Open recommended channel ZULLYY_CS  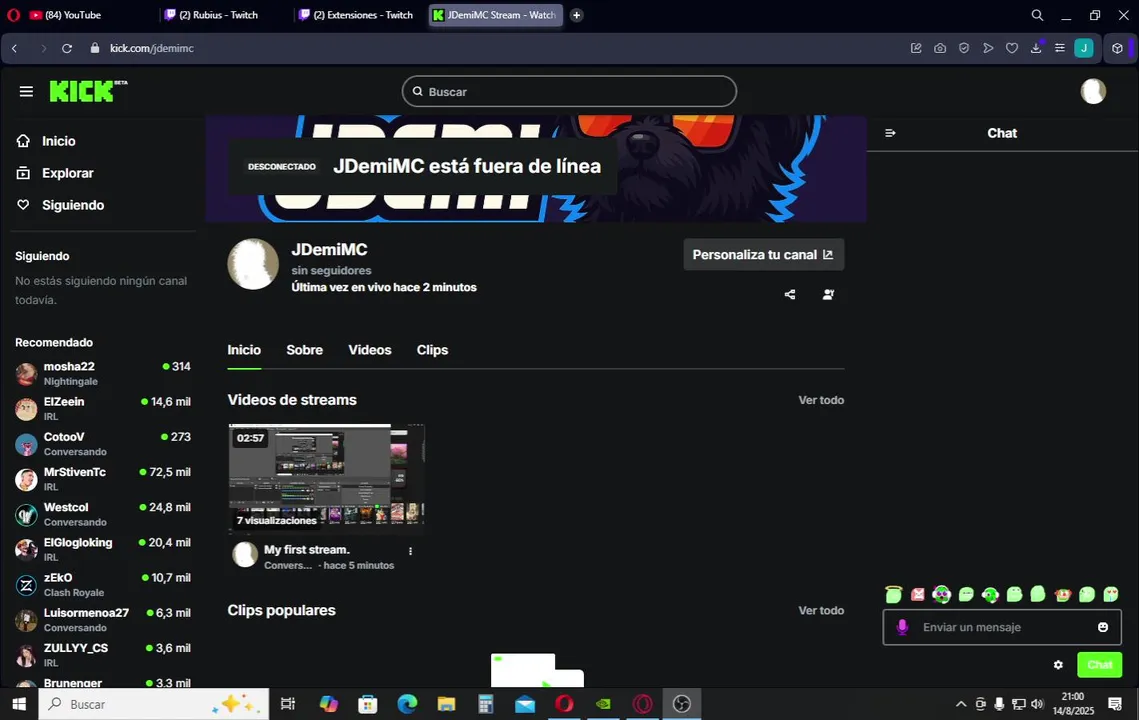102,655
